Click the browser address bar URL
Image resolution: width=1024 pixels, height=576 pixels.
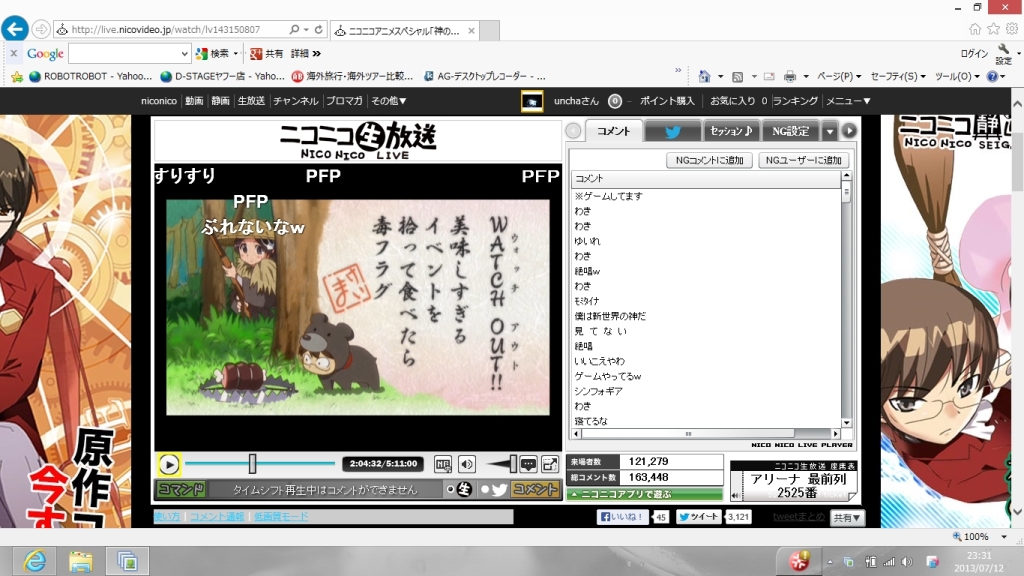pyautogui.click(x=166, y=29)
